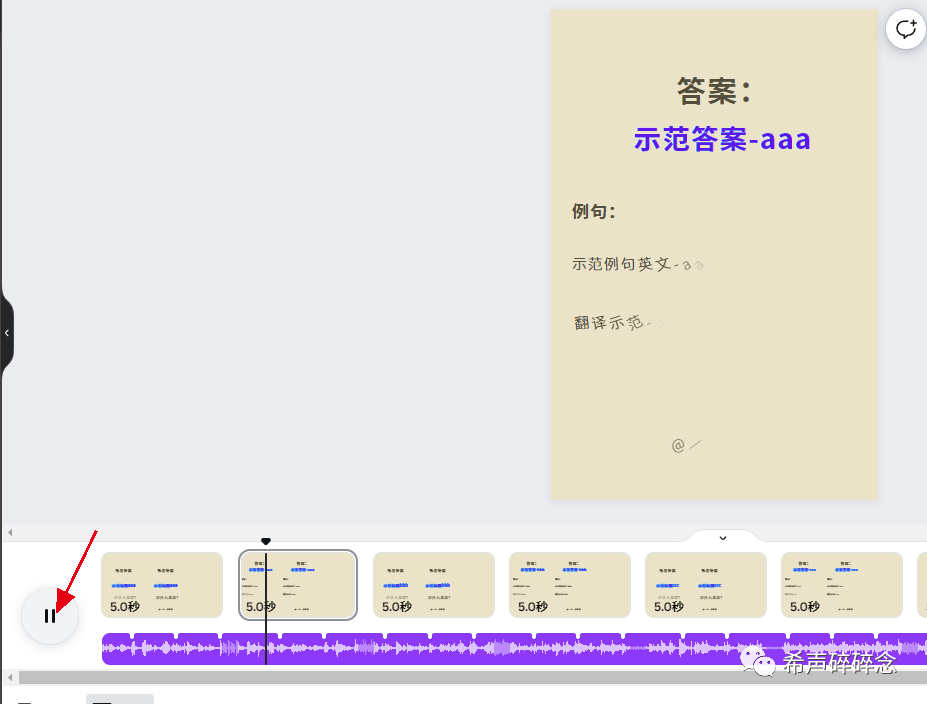Click the 5.0秒 duration label on the selected page
This screenshot has width=927, height=704.
pyautogui.click(x=259, y=606)
